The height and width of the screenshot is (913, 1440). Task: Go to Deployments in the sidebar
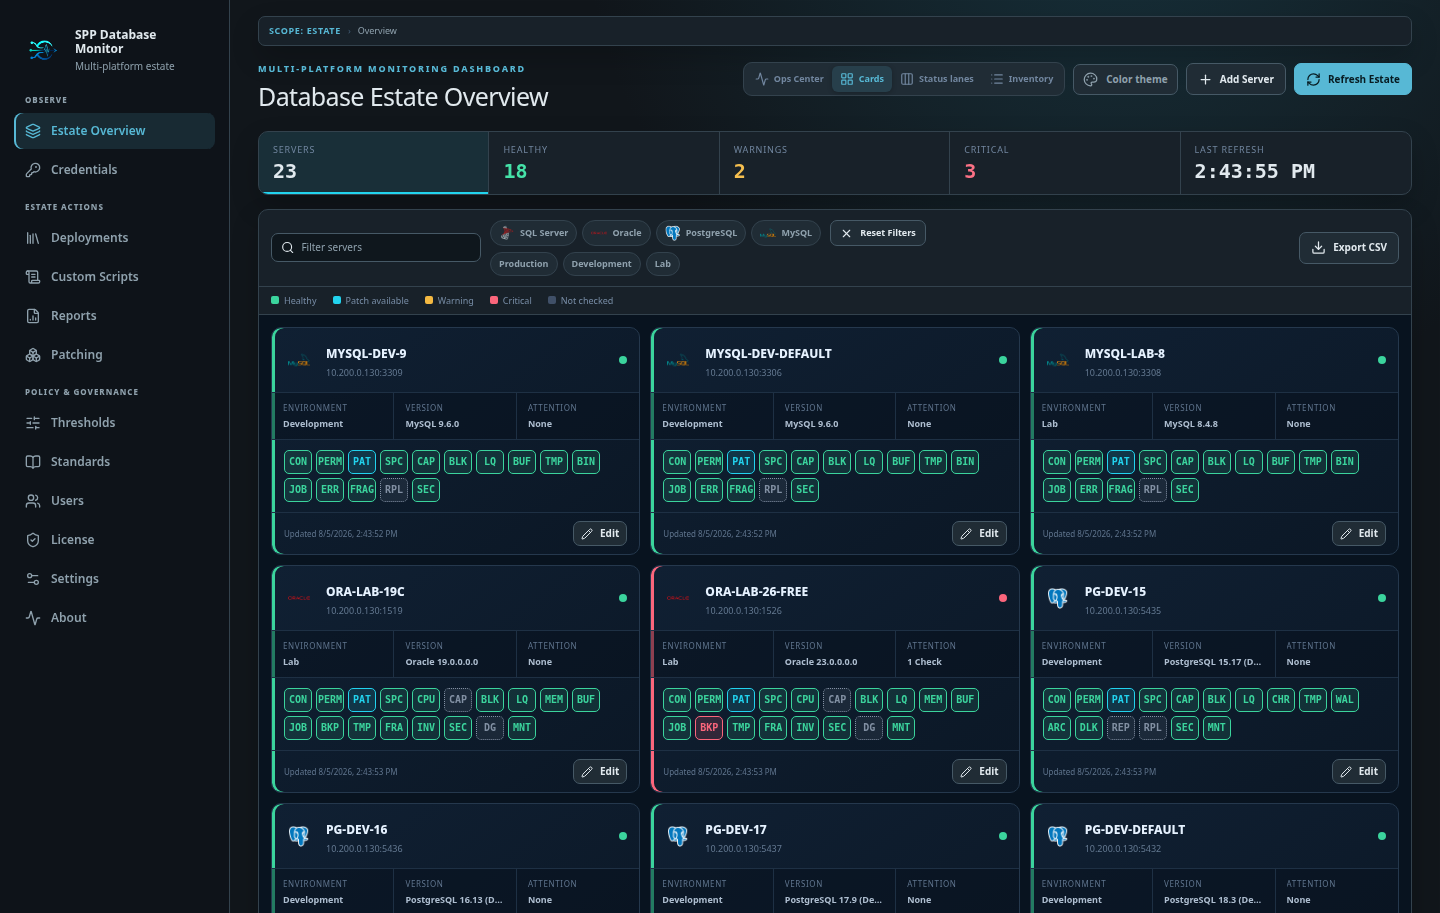point(115,238)
